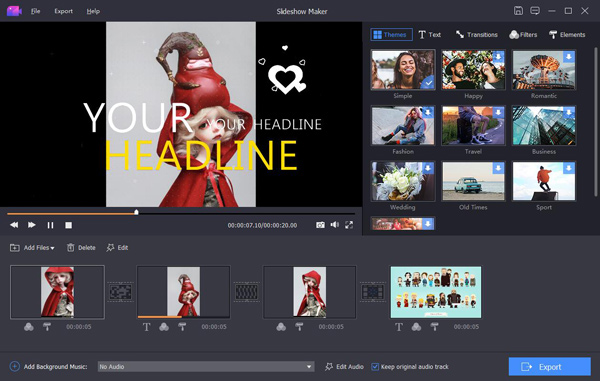Switch to the Filters tab
The height and width of the screenshot is (381, 600).
pyautogui.click(x=523, y=34)
